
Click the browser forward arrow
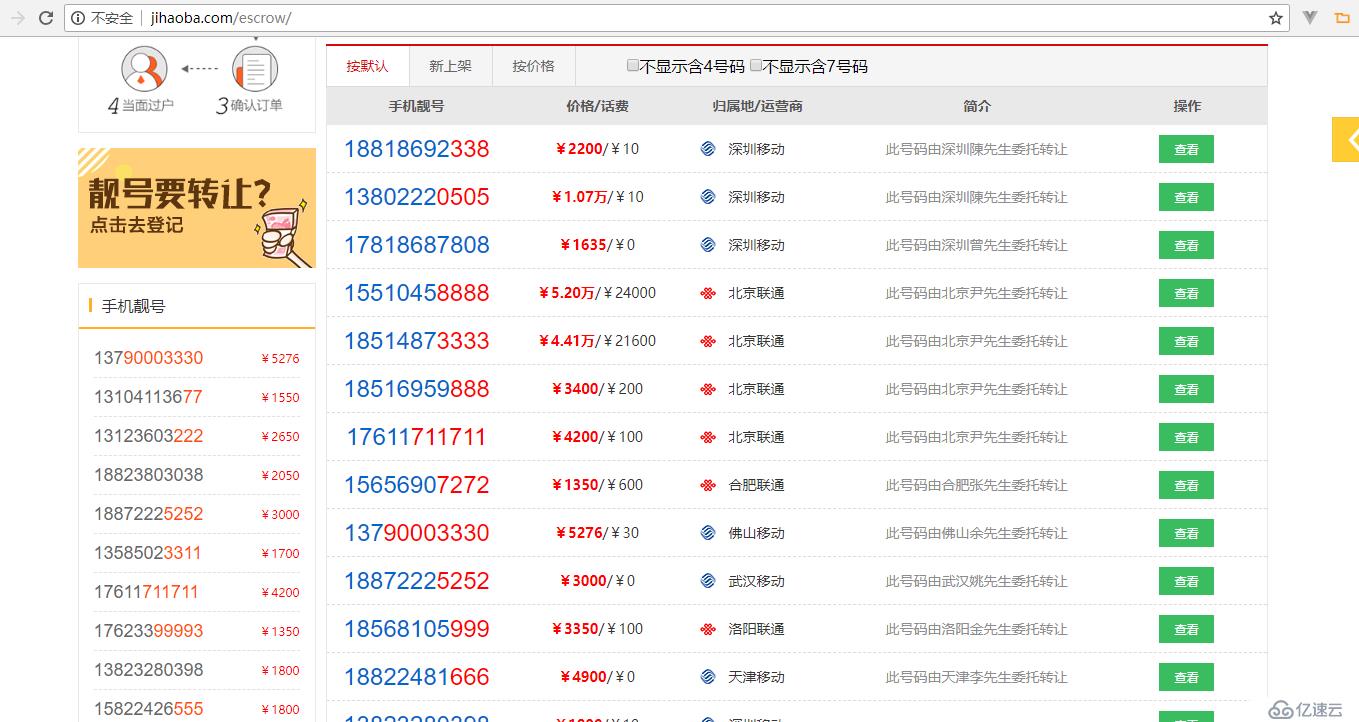click(x=17, y=18)
